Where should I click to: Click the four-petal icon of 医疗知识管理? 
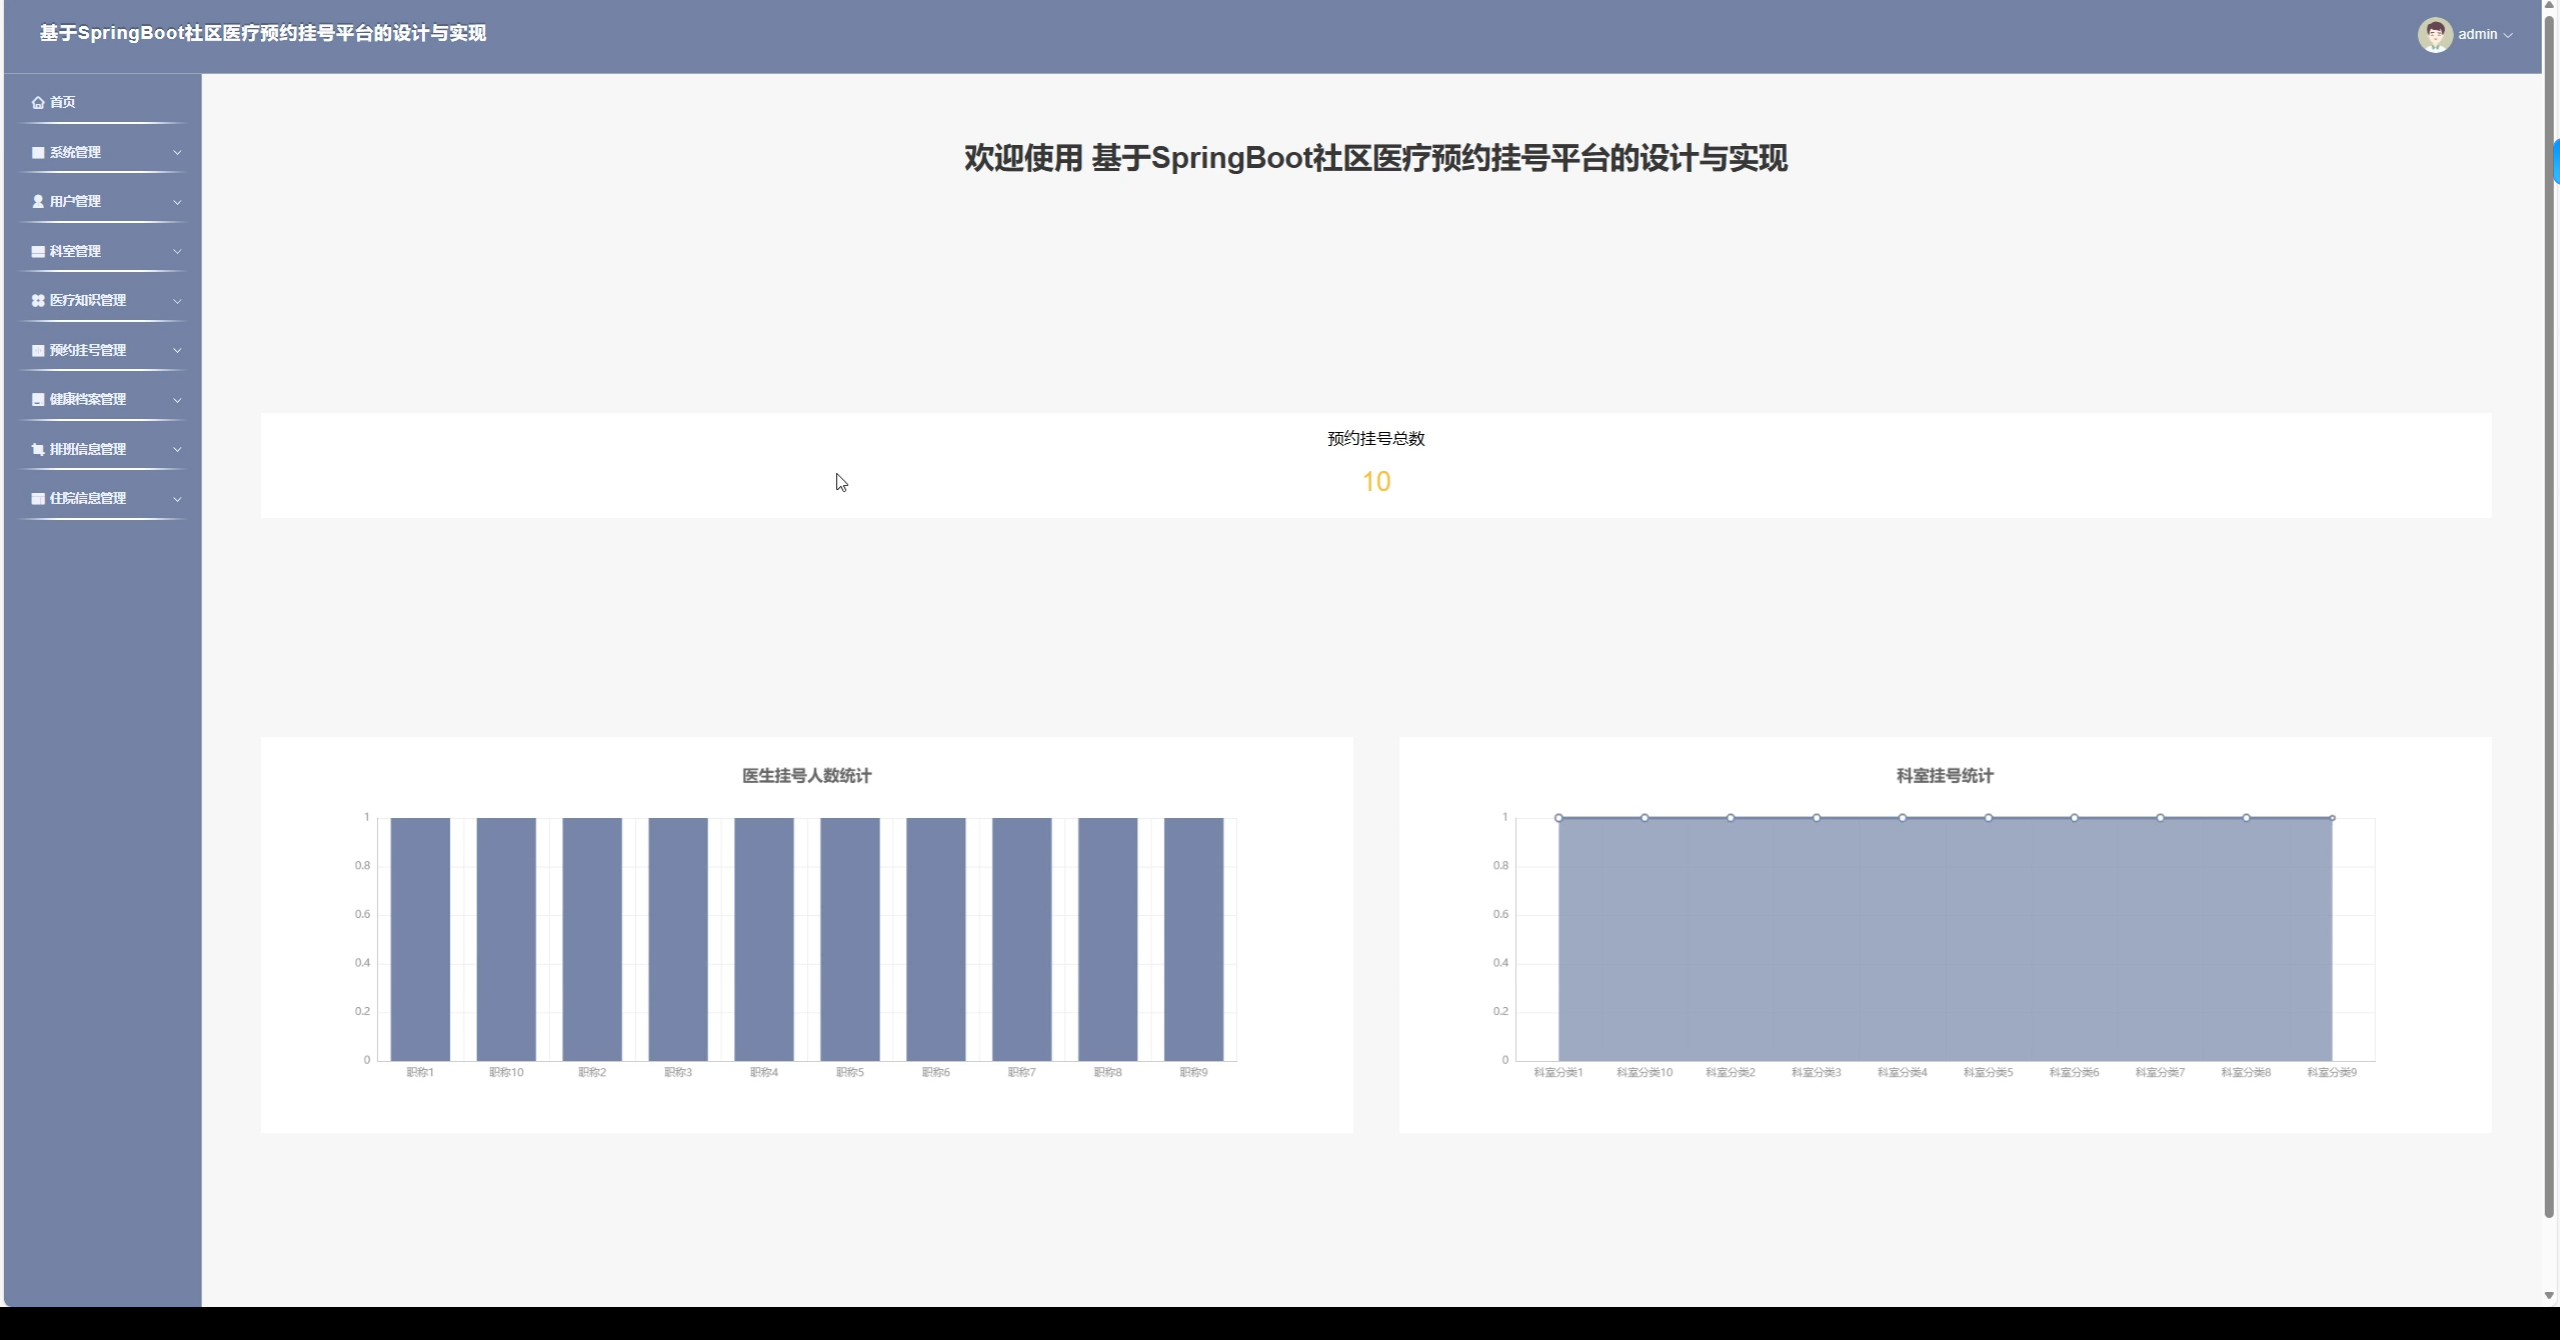pyautogui.click(x=38, y=301)
